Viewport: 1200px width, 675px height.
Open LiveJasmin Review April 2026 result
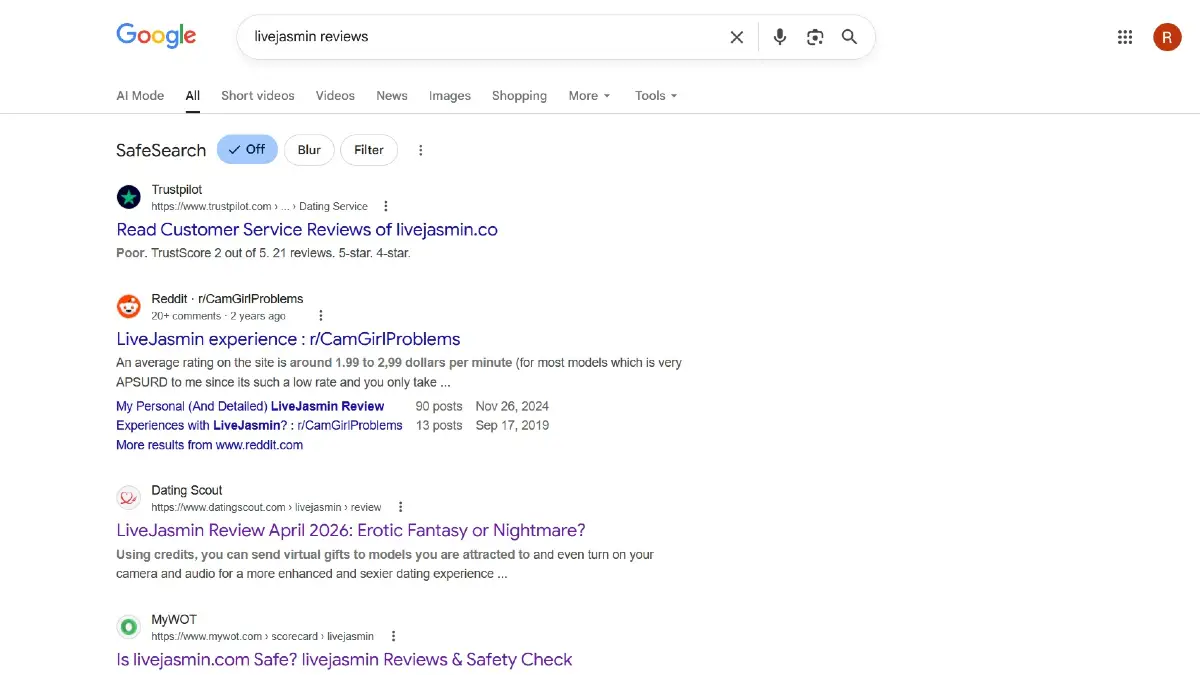click(x=351, y=530)
